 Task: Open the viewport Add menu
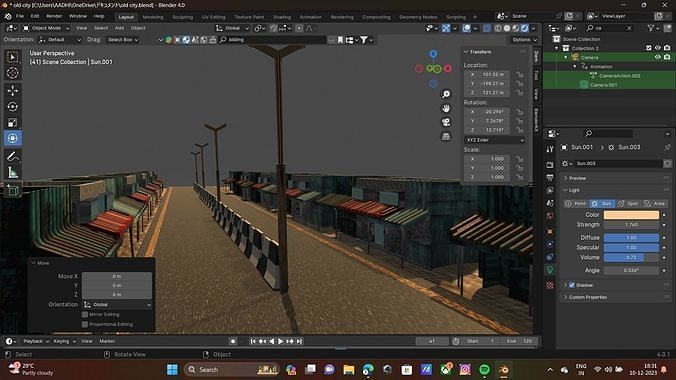(x=119, y=28)
